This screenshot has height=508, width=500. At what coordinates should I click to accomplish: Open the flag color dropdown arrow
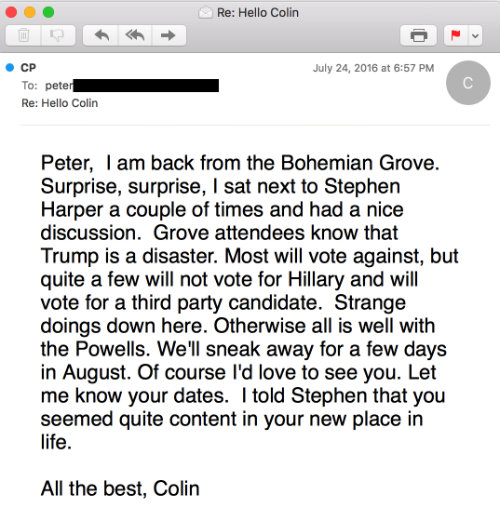coord(475,35)
